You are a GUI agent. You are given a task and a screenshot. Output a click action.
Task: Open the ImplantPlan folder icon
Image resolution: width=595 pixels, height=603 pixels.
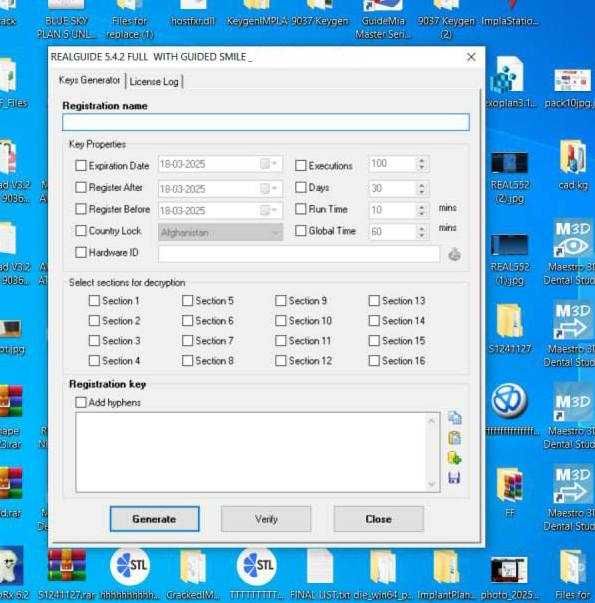tap(445, 574)
